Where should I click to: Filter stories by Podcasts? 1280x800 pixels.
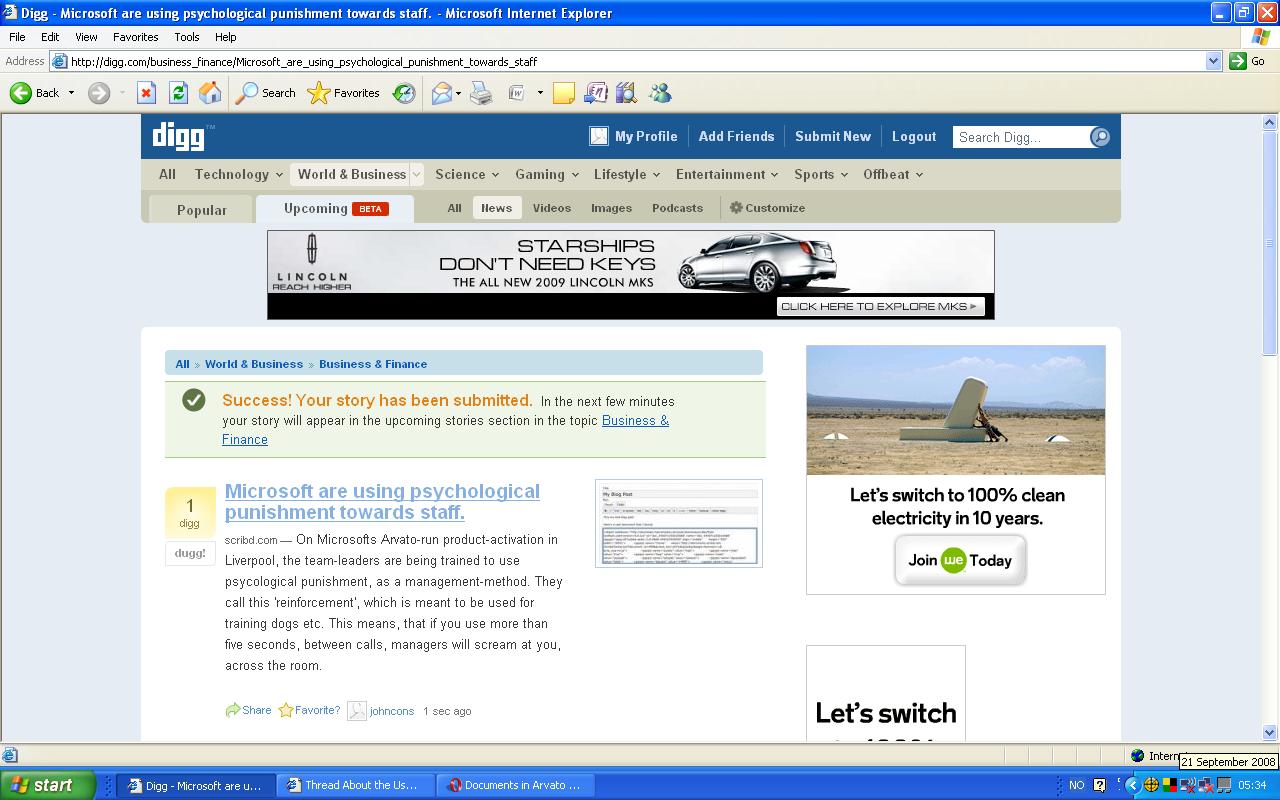click(677, 208)
